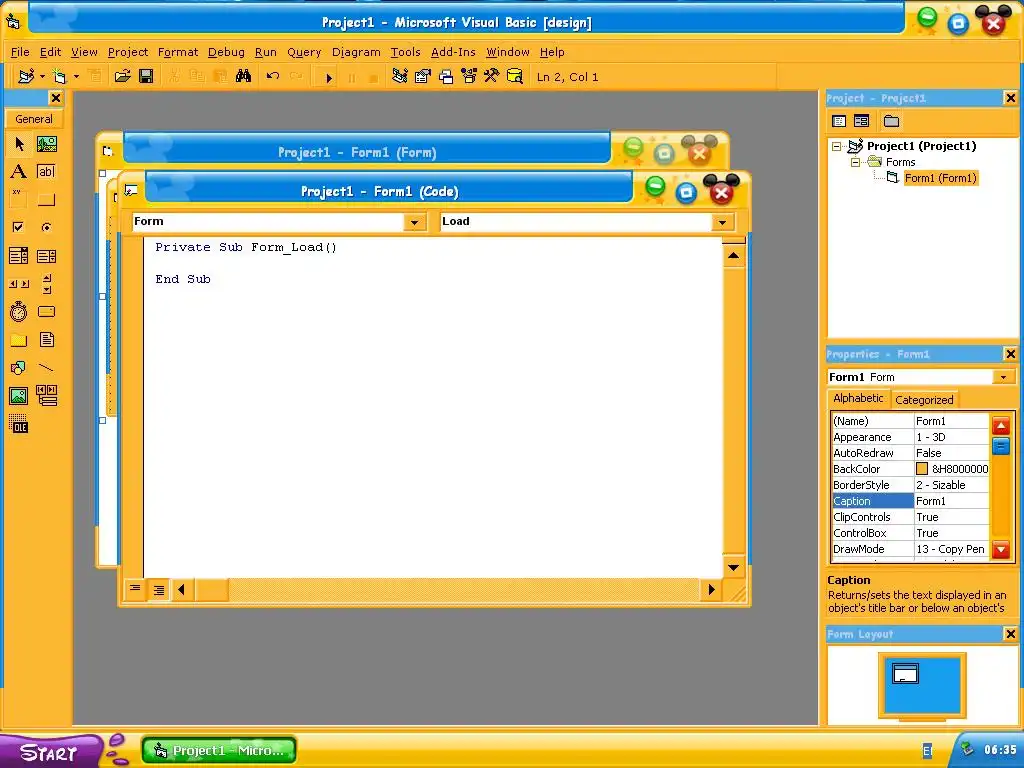Click the General toolbox tab button
1024x768 pixels.
34,119
